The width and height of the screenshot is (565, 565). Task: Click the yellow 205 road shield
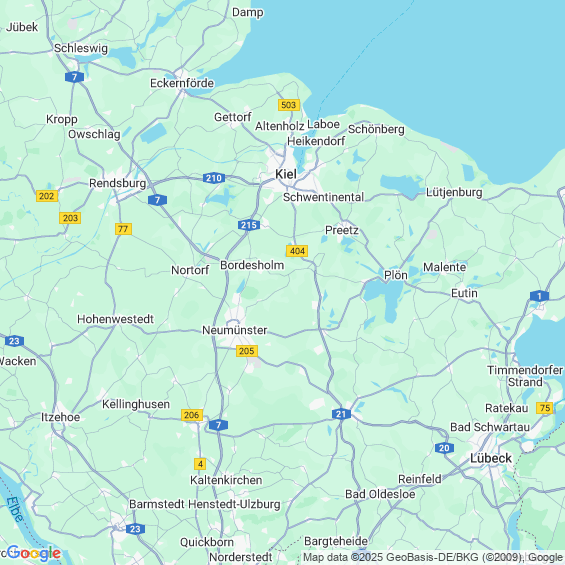pyautogui.click(x=247, y=351)
